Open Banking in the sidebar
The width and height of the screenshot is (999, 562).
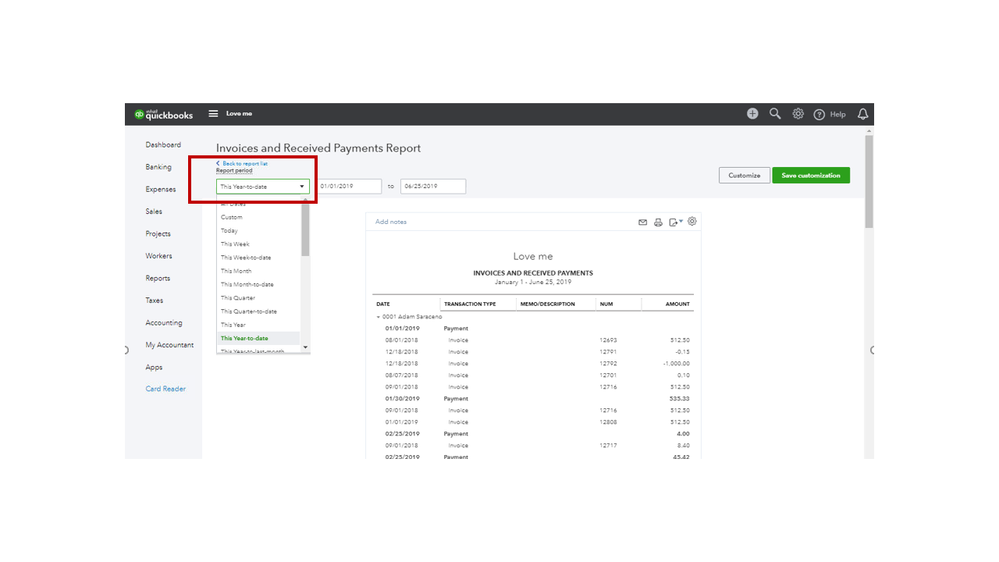click(158, 167)
